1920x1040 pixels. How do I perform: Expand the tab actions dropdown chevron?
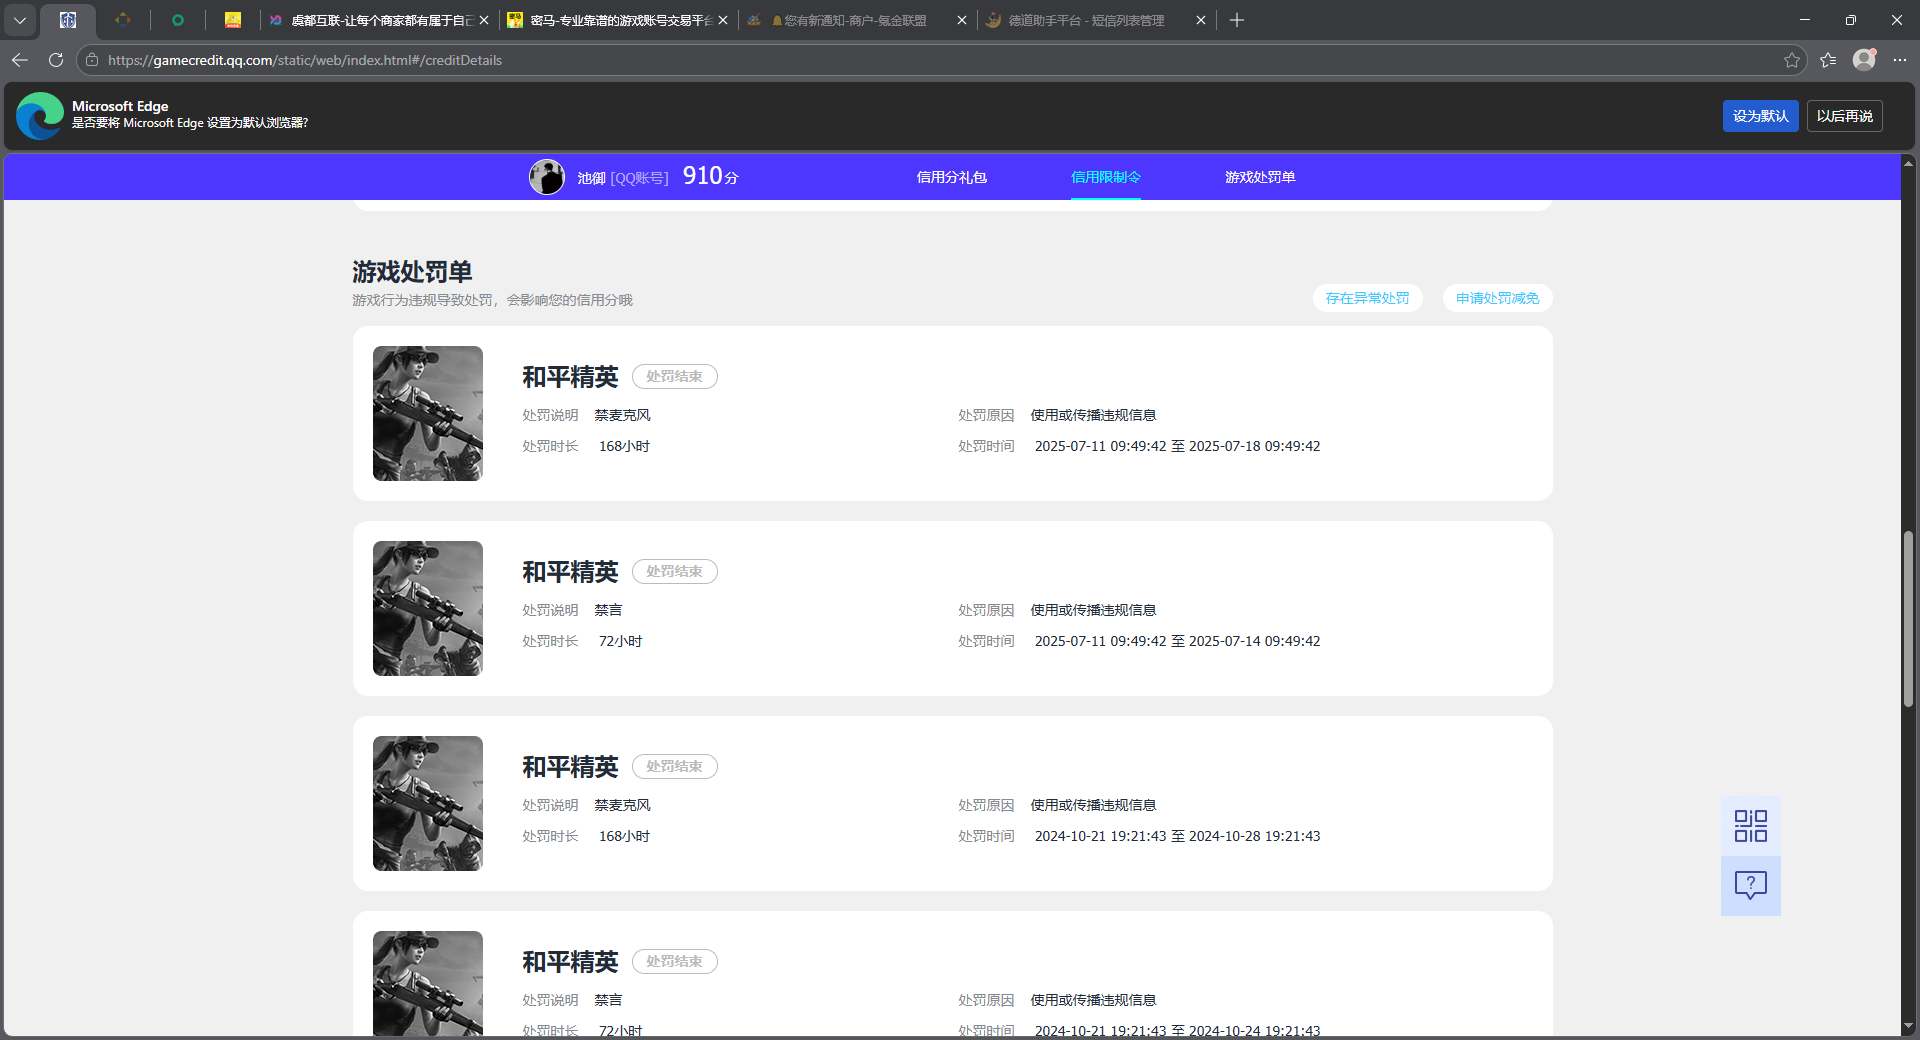(20, 20)
